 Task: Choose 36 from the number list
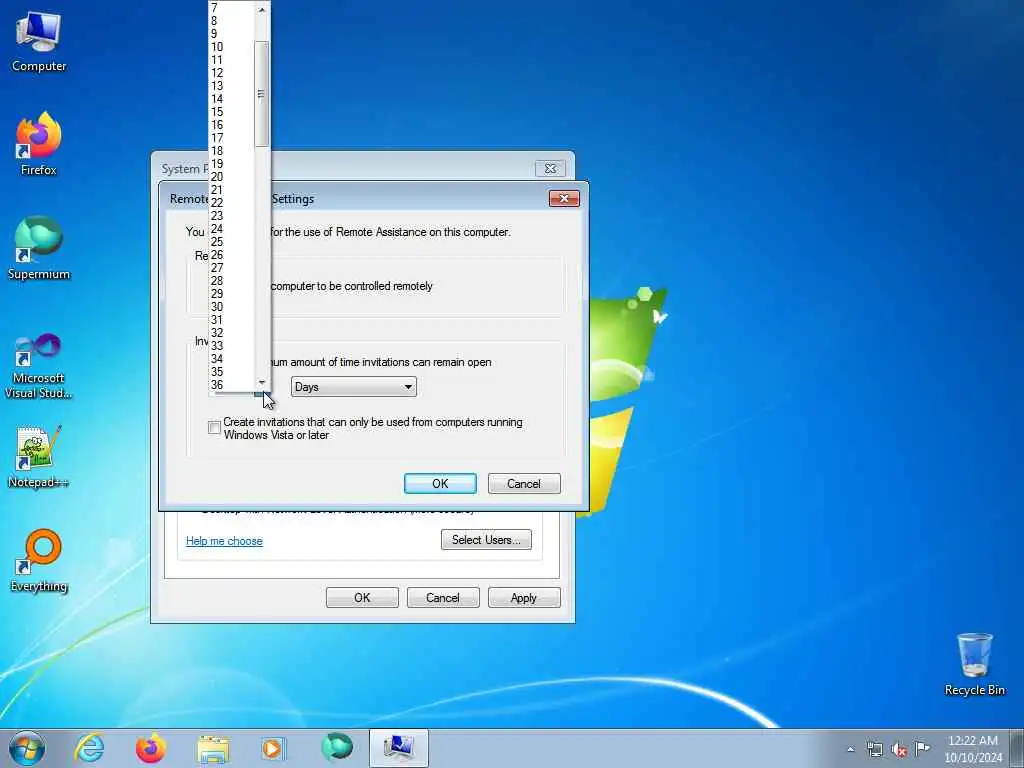[x=231, y=385]
